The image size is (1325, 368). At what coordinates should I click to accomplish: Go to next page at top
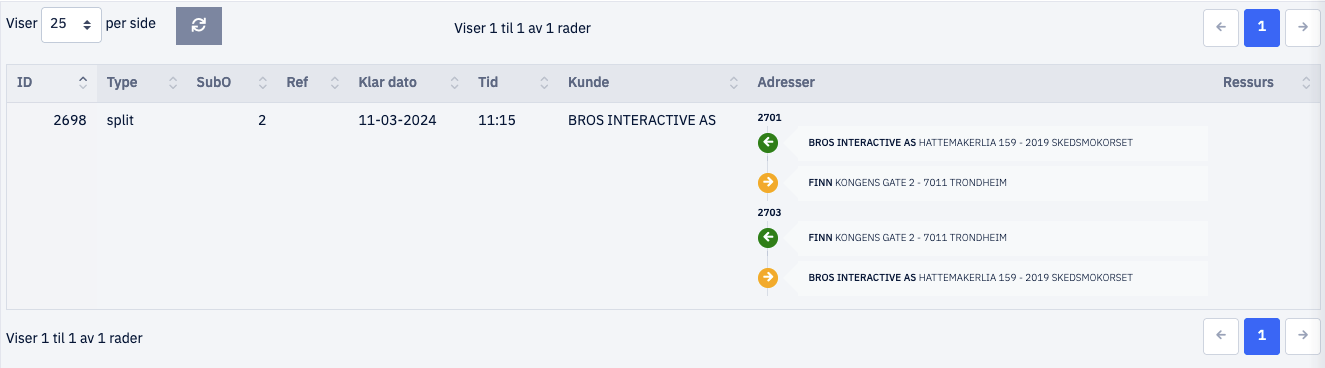(1303, 28)
